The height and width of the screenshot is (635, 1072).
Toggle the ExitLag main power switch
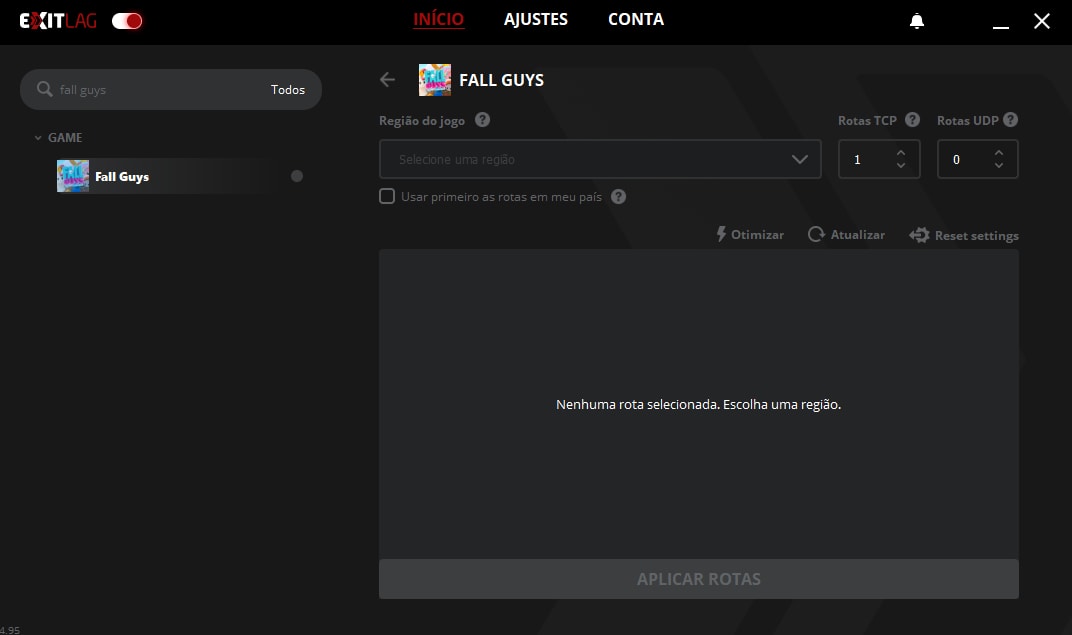(x=127, y=21)
